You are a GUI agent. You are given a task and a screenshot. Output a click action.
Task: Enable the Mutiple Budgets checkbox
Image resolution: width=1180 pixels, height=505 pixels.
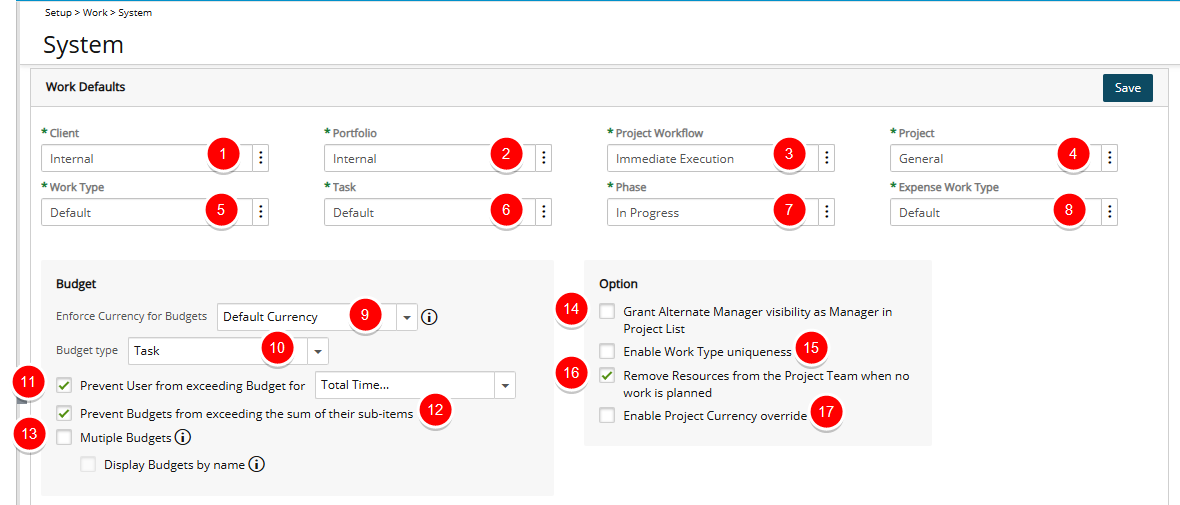click(x=64, y=437)
